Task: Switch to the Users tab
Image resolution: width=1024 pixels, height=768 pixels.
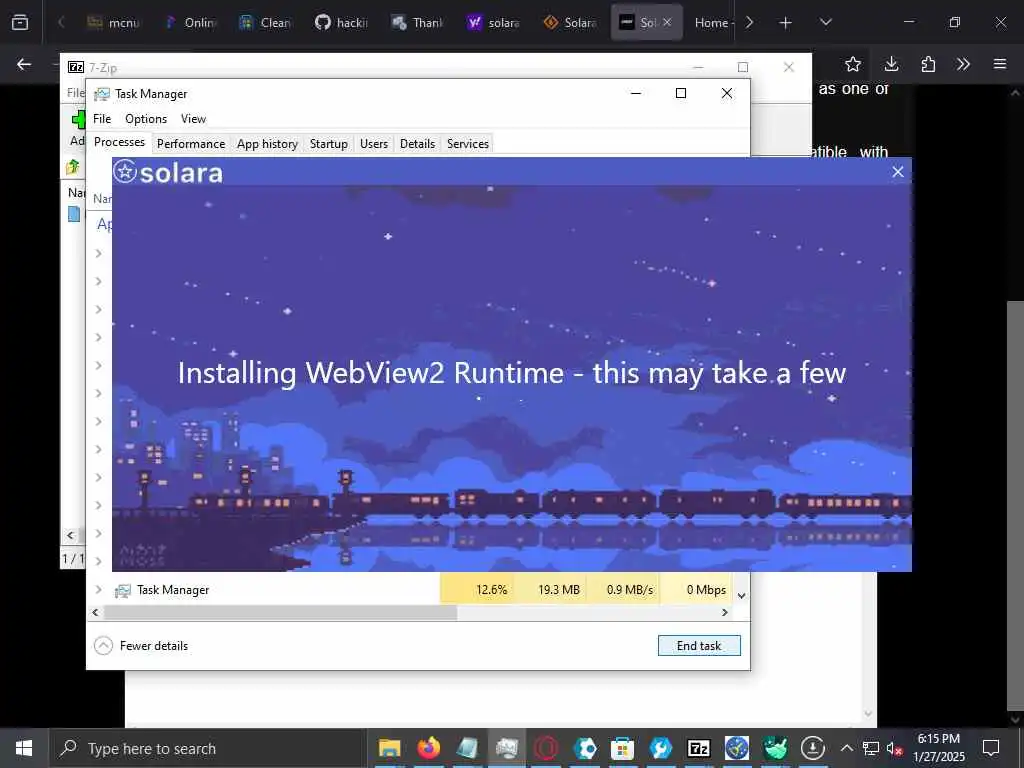Action: click(x=374, y=144)
